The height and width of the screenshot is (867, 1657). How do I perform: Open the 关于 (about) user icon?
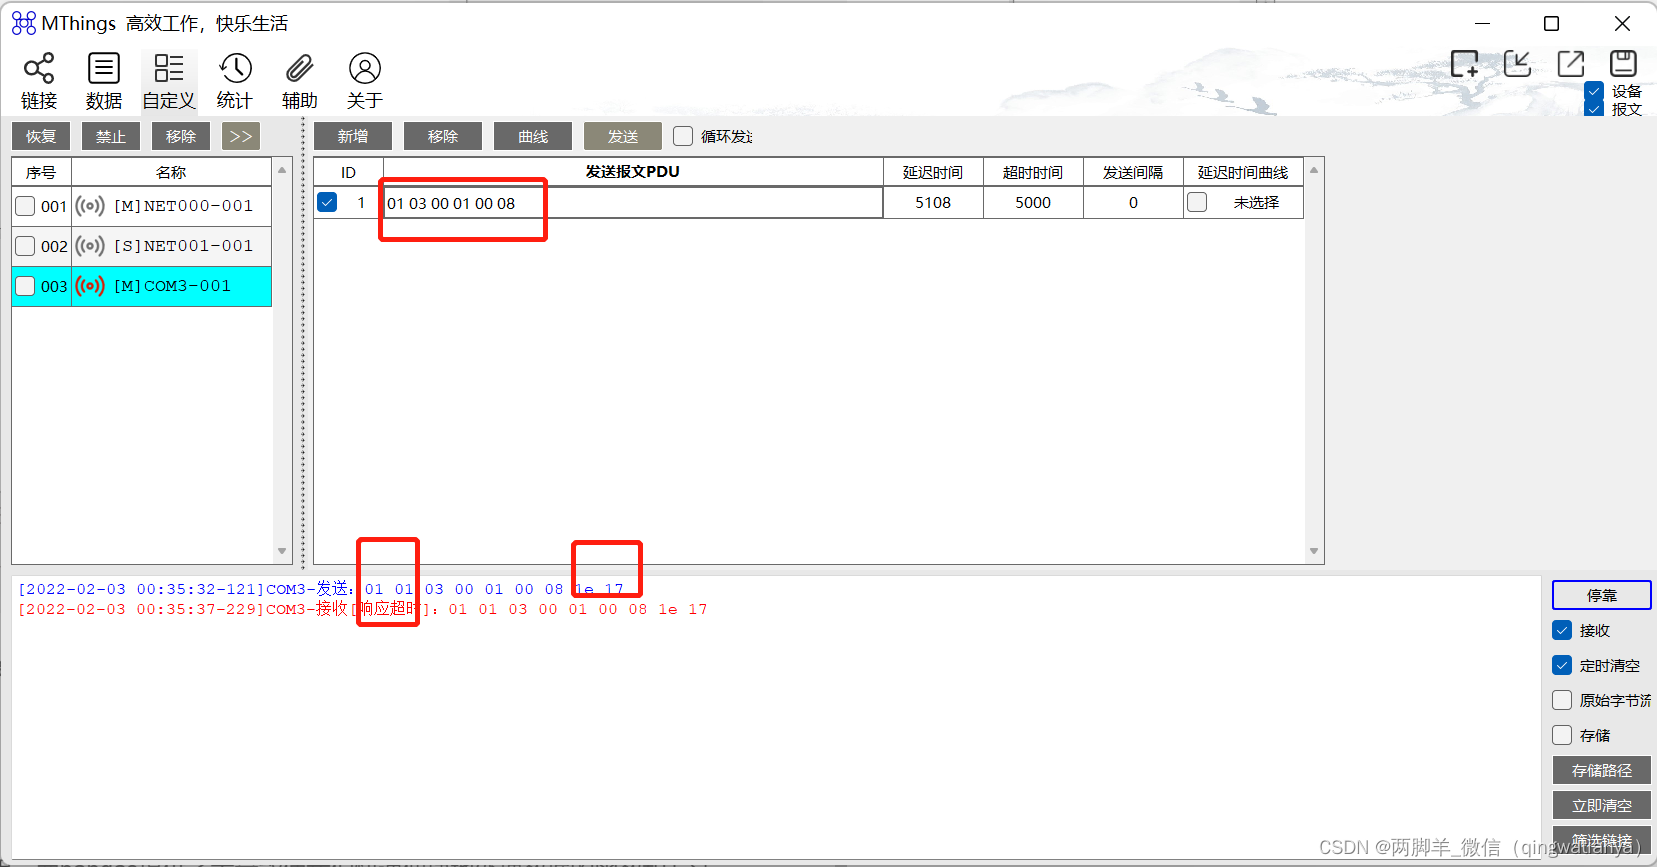coord(365,81)
